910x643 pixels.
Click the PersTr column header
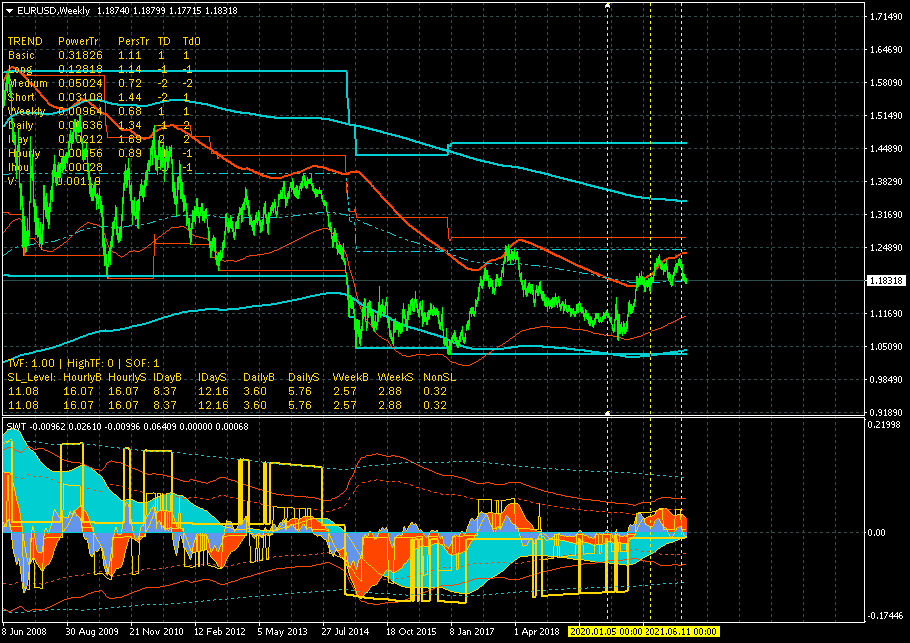click(133, 41)
